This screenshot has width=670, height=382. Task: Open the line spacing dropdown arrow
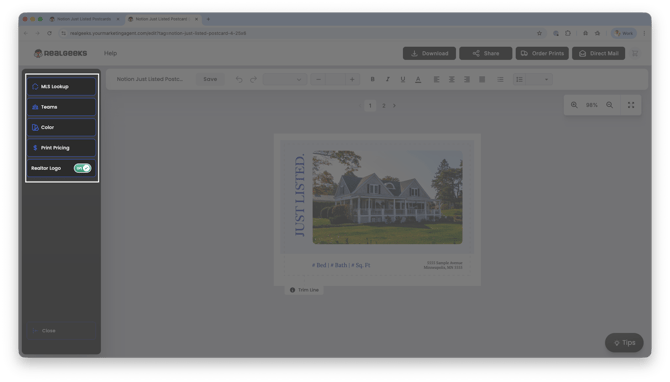coord(546,79)
